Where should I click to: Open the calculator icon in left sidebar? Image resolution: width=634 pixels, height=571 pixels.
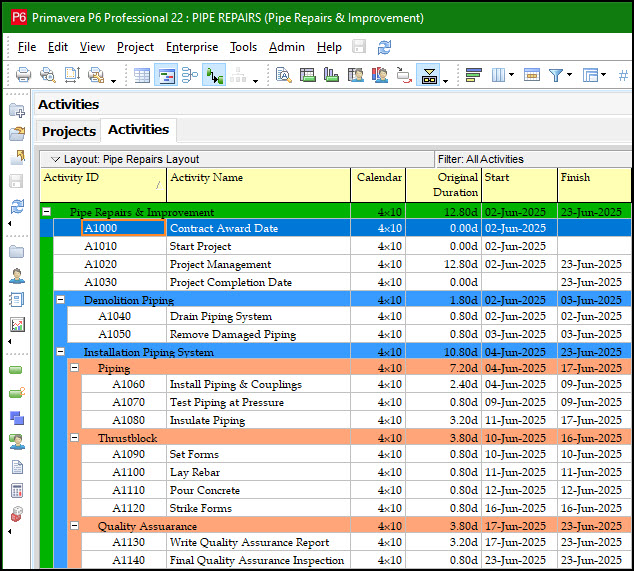17,490
